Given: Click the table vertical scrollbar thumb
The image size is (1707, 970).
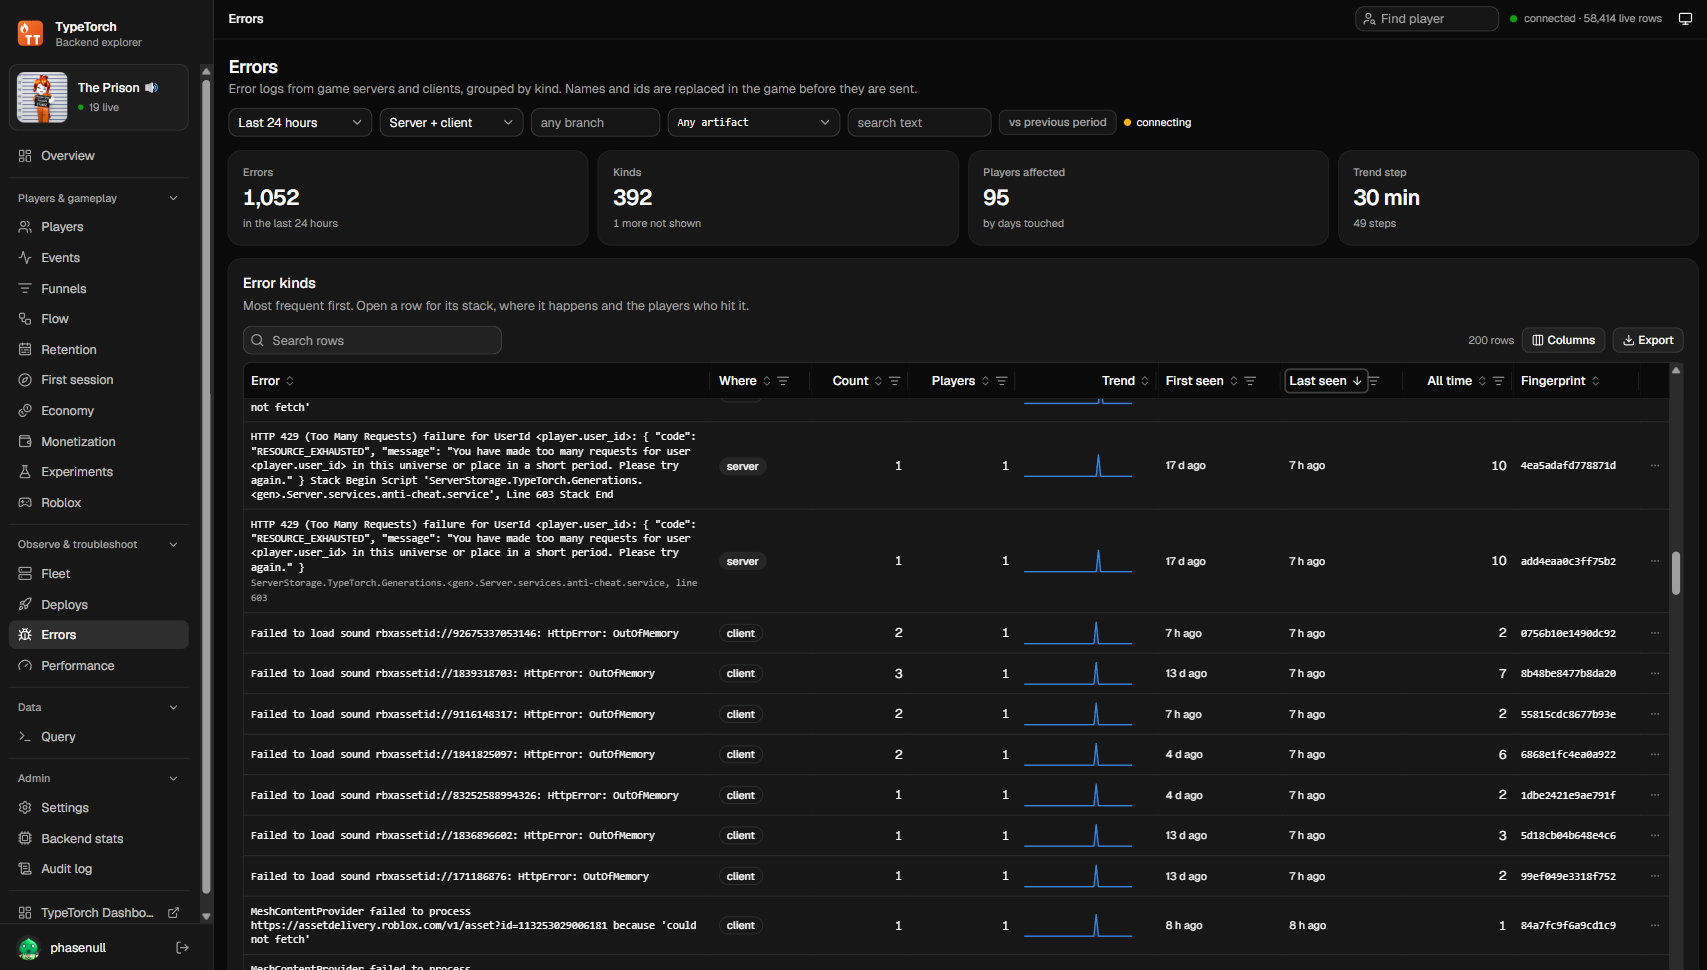Looking at the screenshot, I should (1676, 573).
